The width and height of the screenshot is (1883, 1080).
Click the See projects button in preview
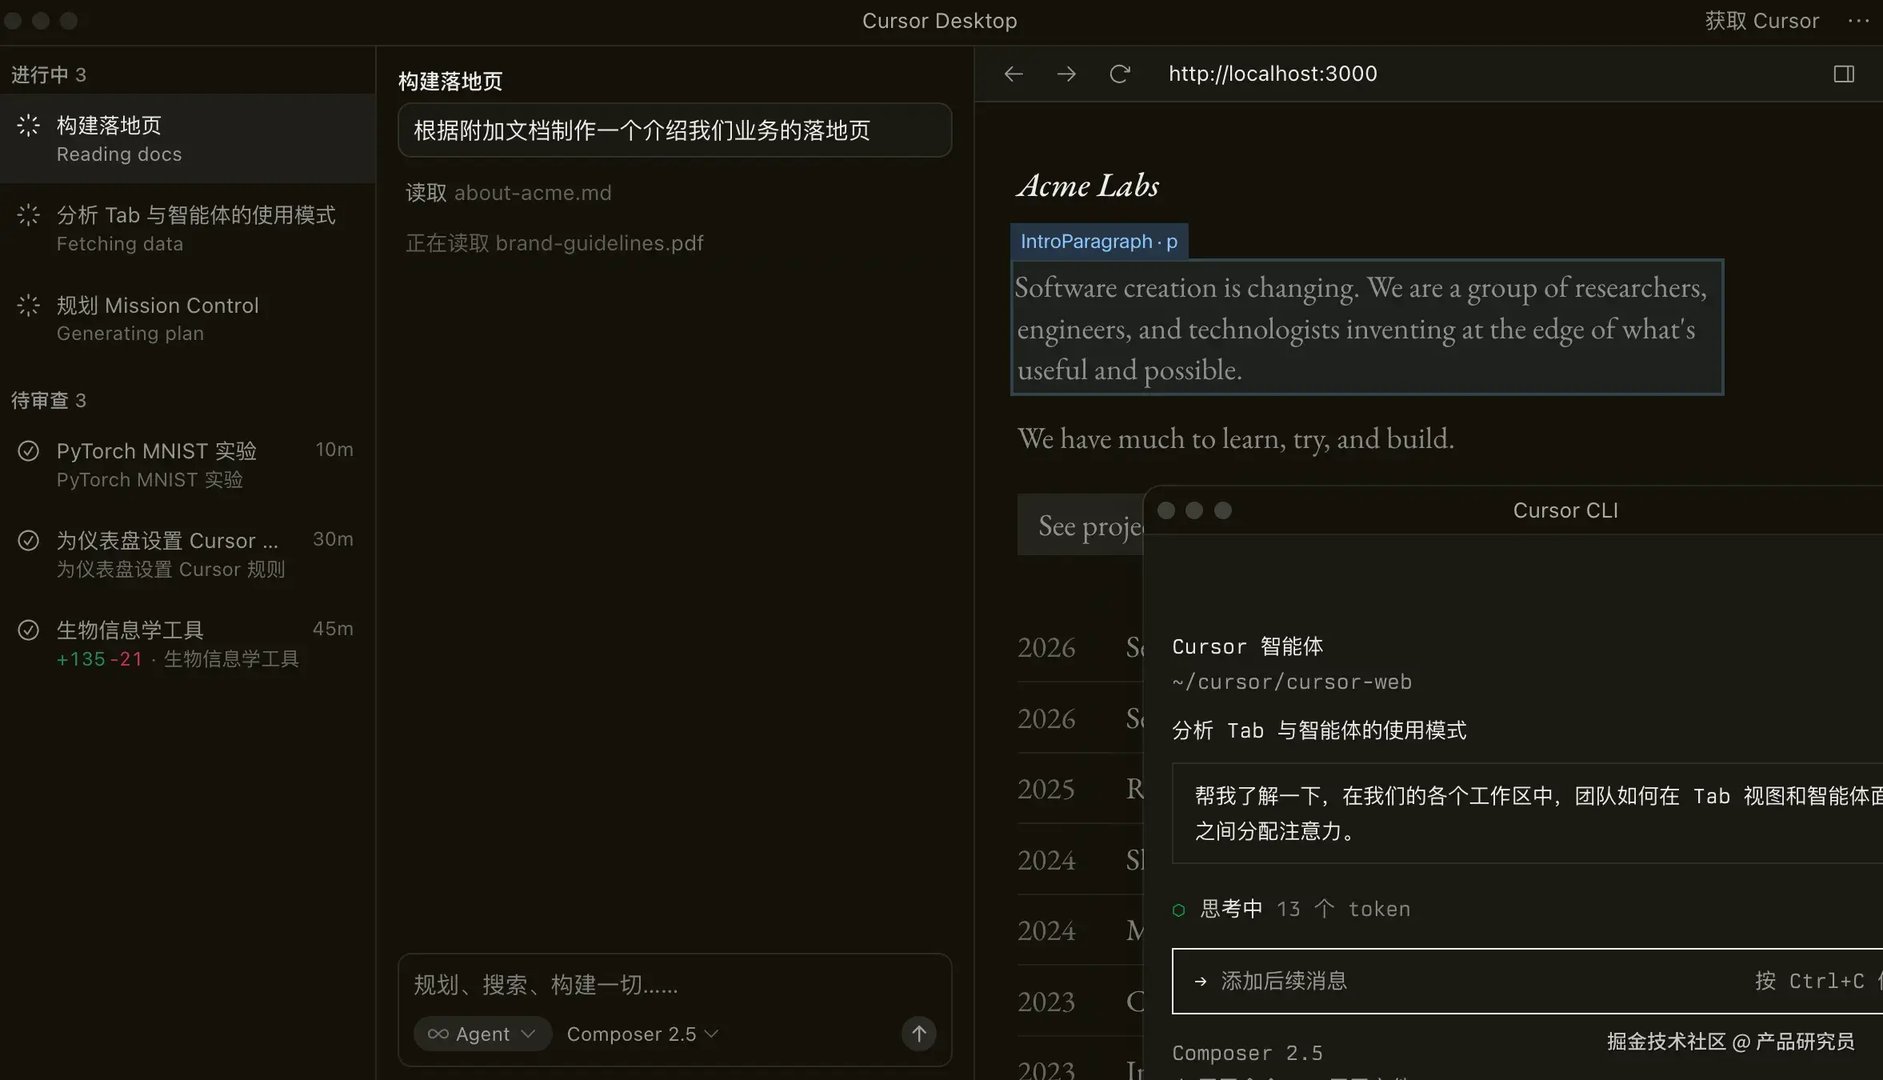[1081, 525]
